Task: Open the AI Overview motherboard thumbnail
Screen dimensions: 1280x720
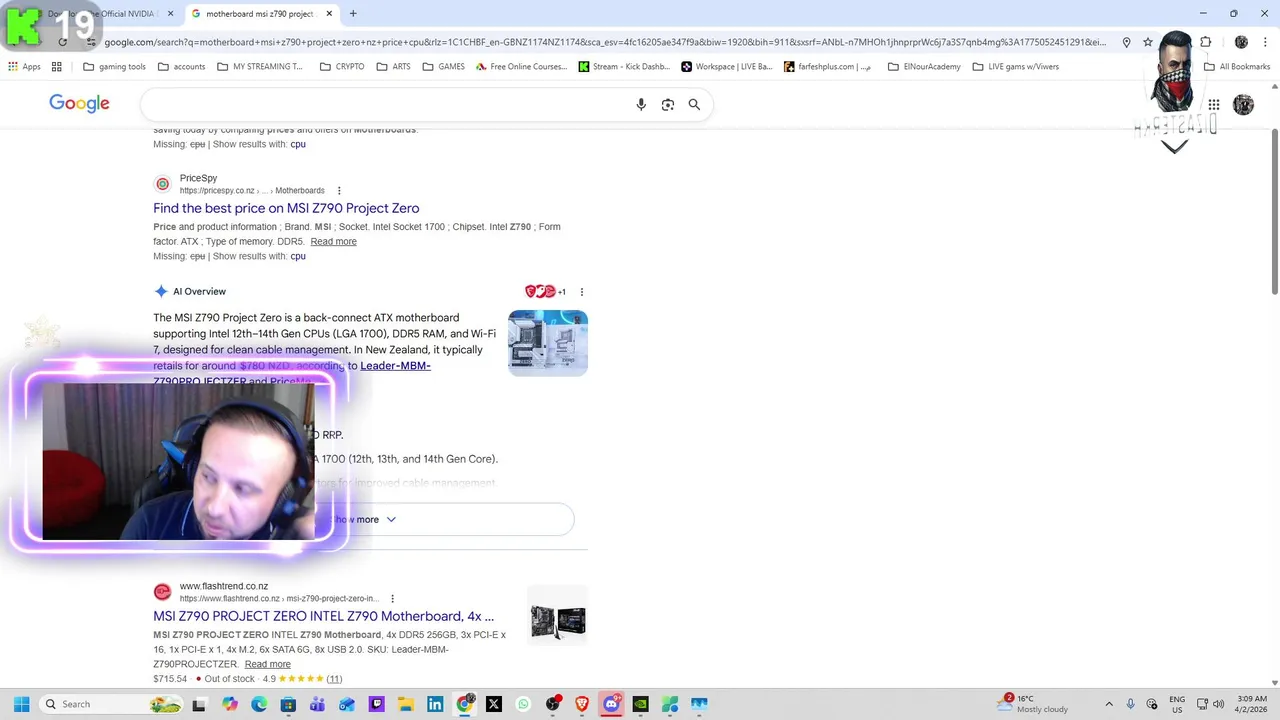Action: tap(548, 343)
